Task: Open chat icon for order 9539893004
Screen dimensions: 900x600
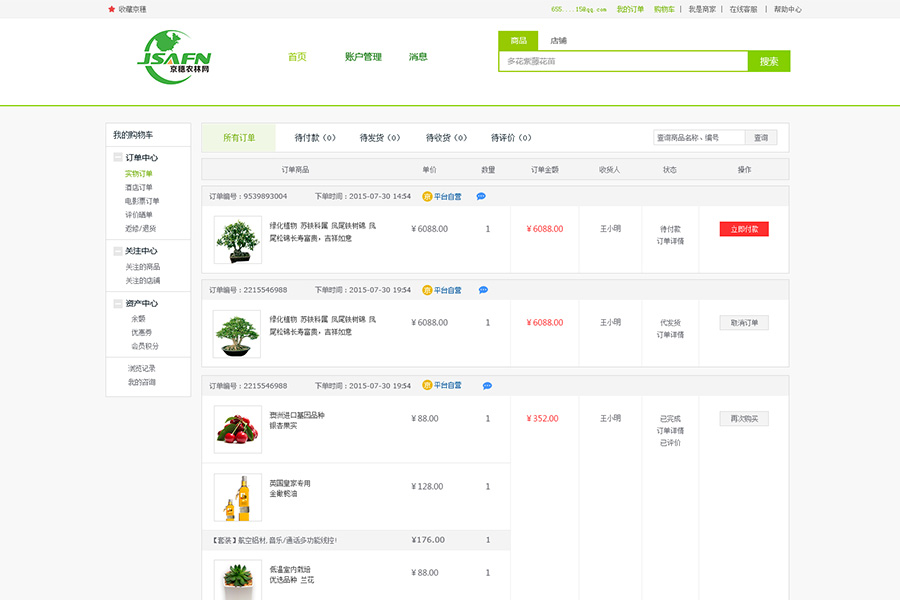Action: tap(481, 196)
